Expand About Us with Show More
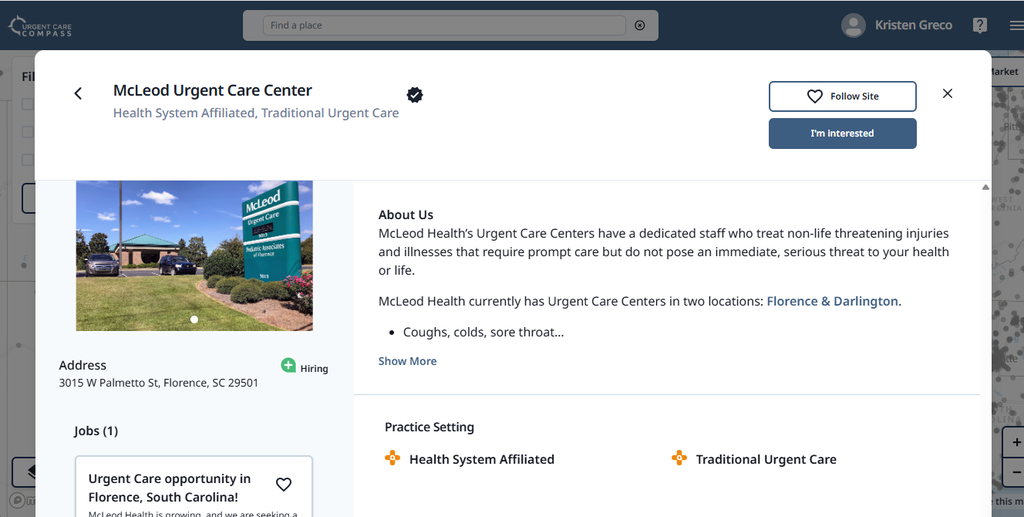Image resolution: width=1024 pixels, height=517 pixels. click(x=408, y=361)
